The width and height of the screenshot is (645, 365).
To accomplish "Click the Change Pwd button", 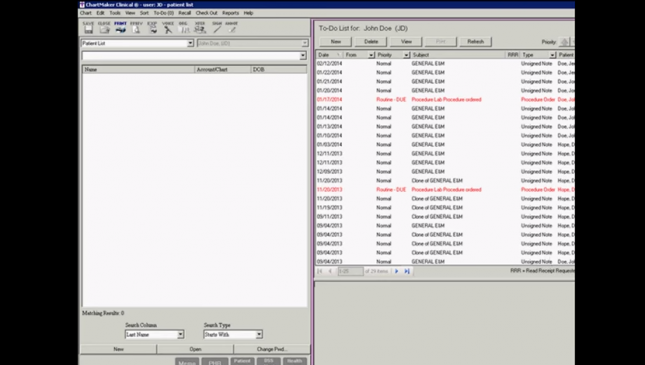I will pos(272,349).
